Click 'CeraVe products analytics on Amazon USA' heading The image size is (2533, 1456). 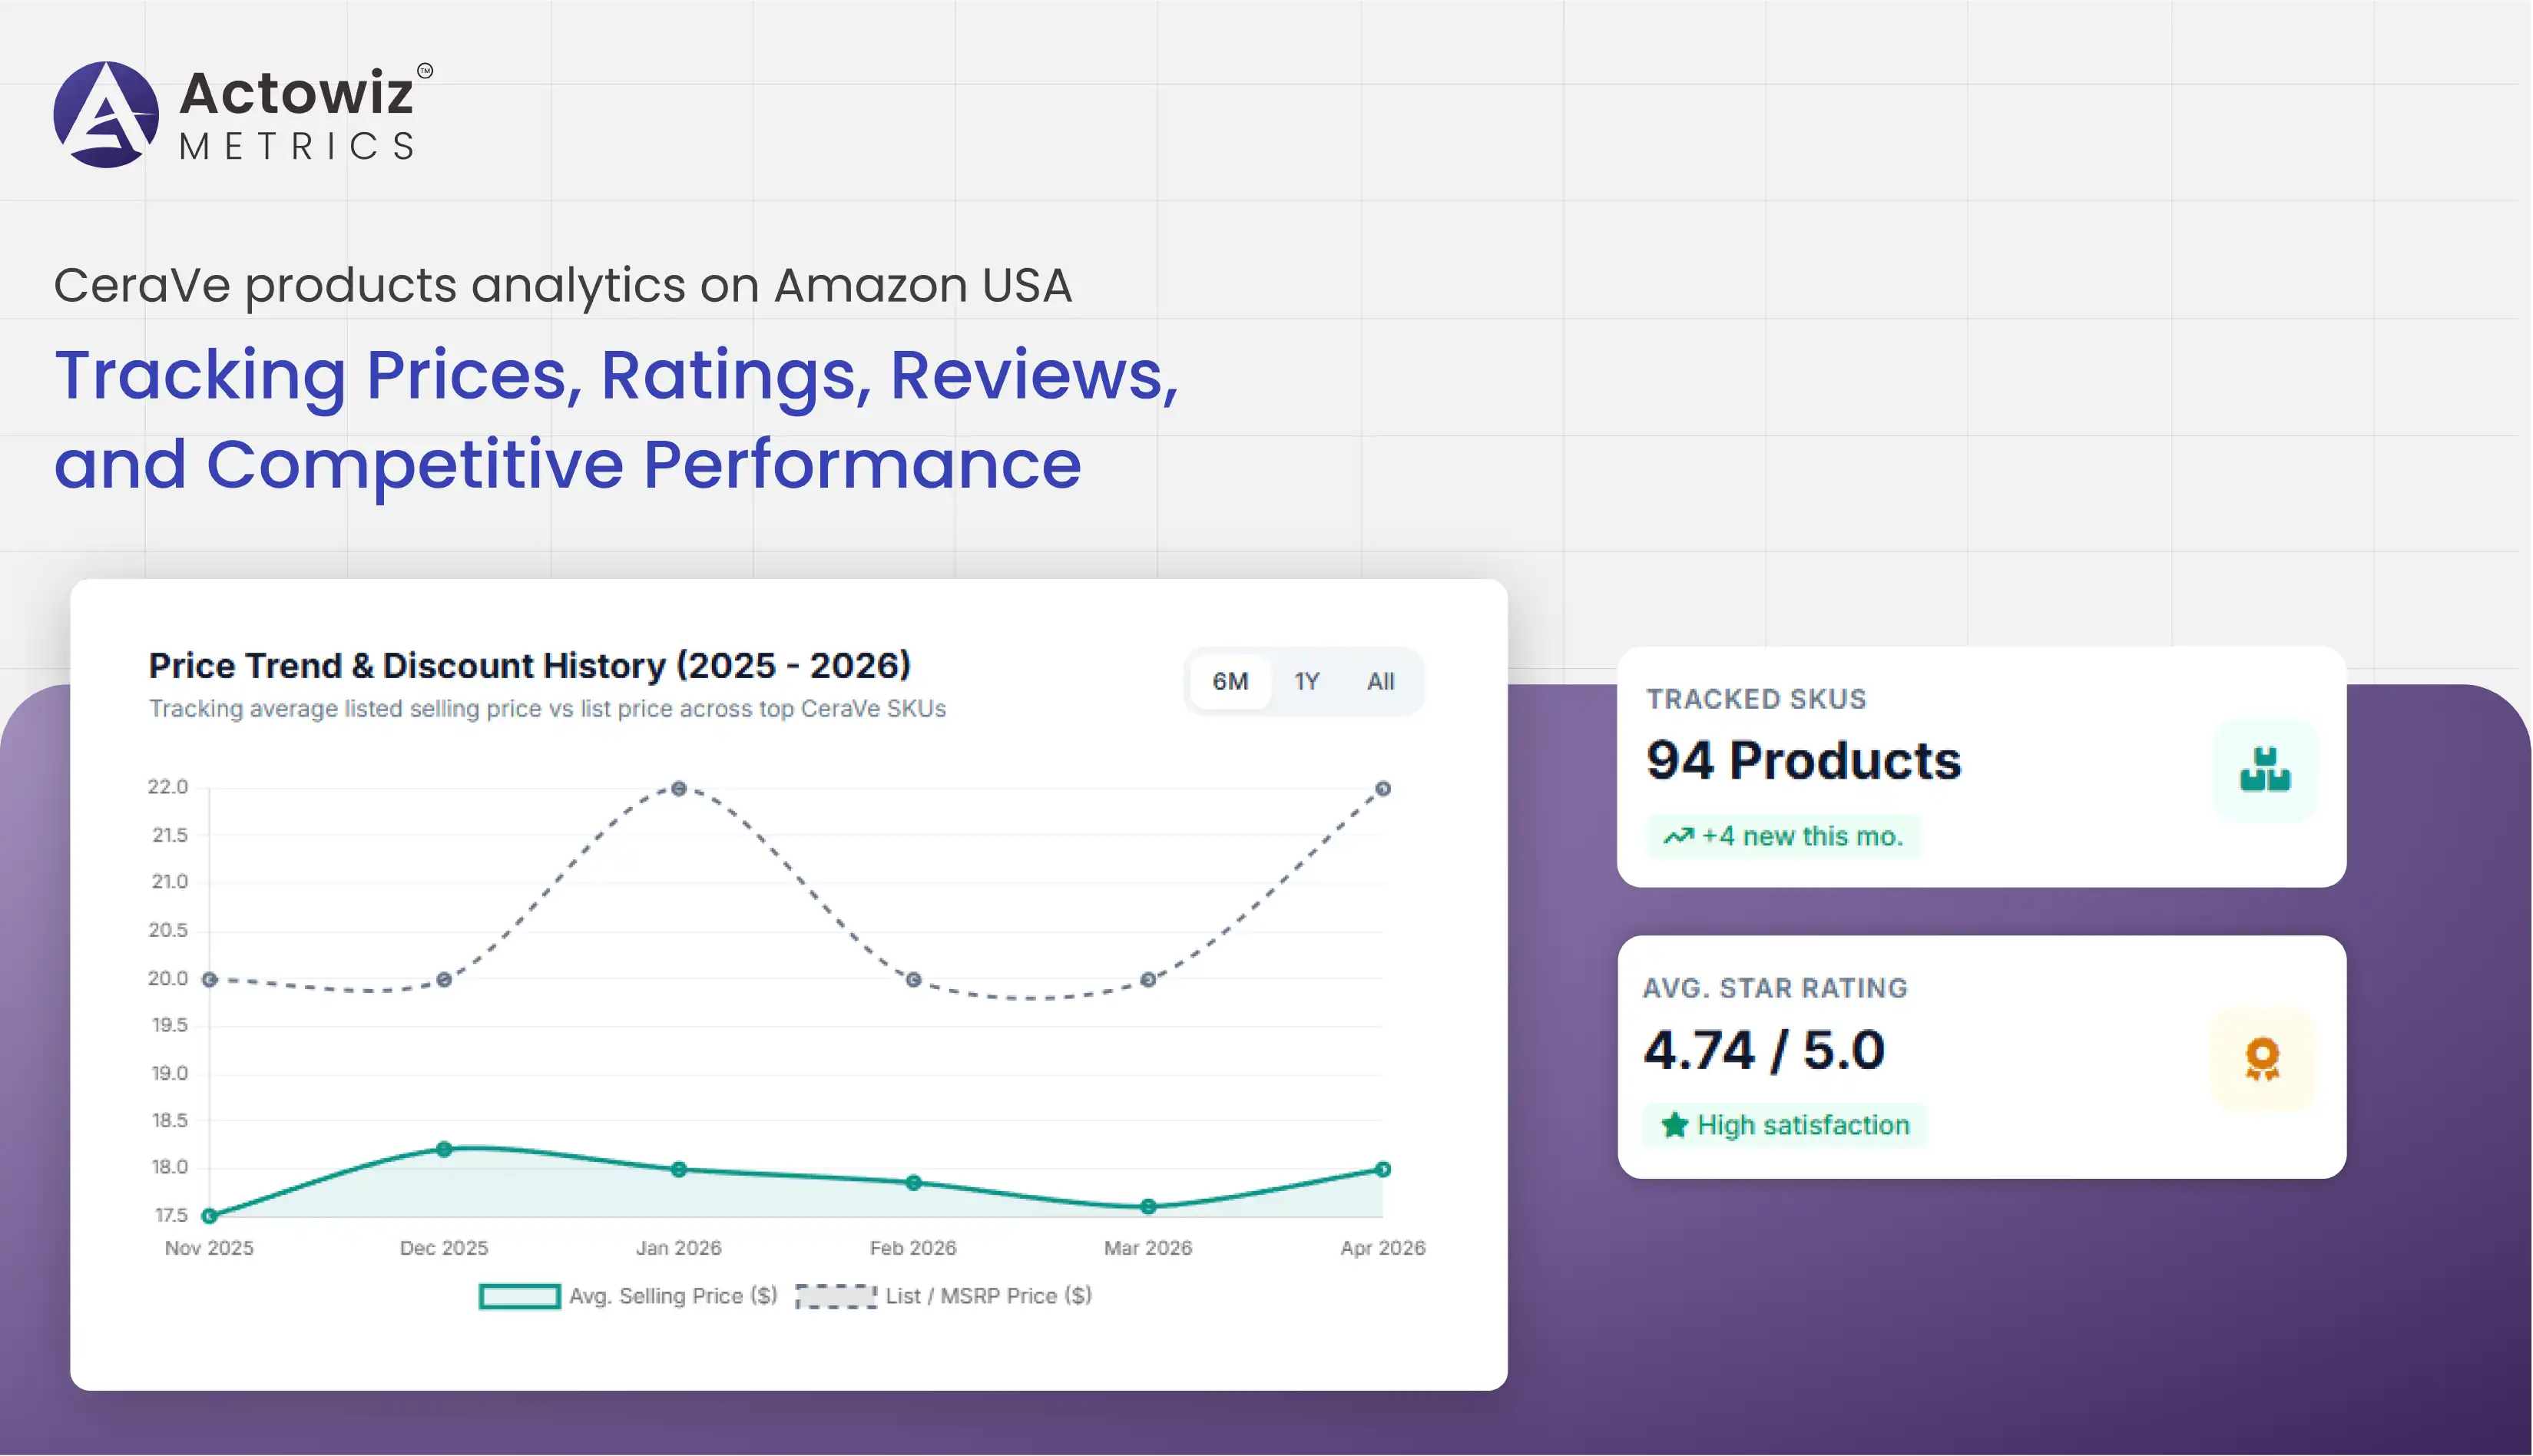[563, 286]
